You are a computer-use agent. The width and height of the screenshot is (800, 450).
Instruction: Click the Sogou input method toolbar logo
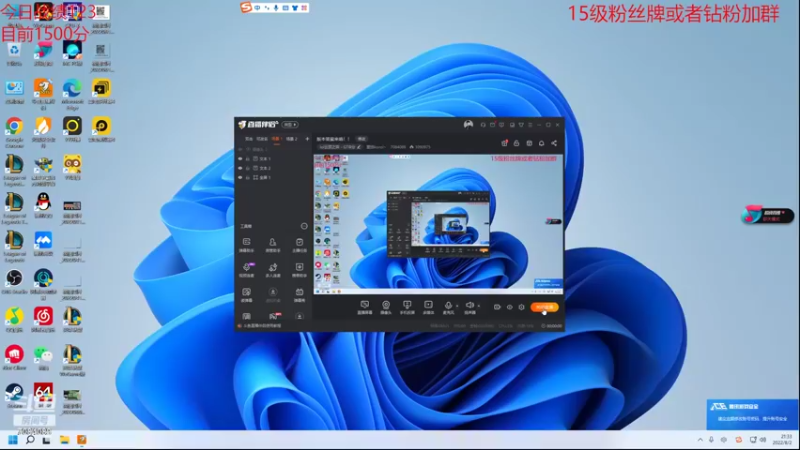coord(246,8)
